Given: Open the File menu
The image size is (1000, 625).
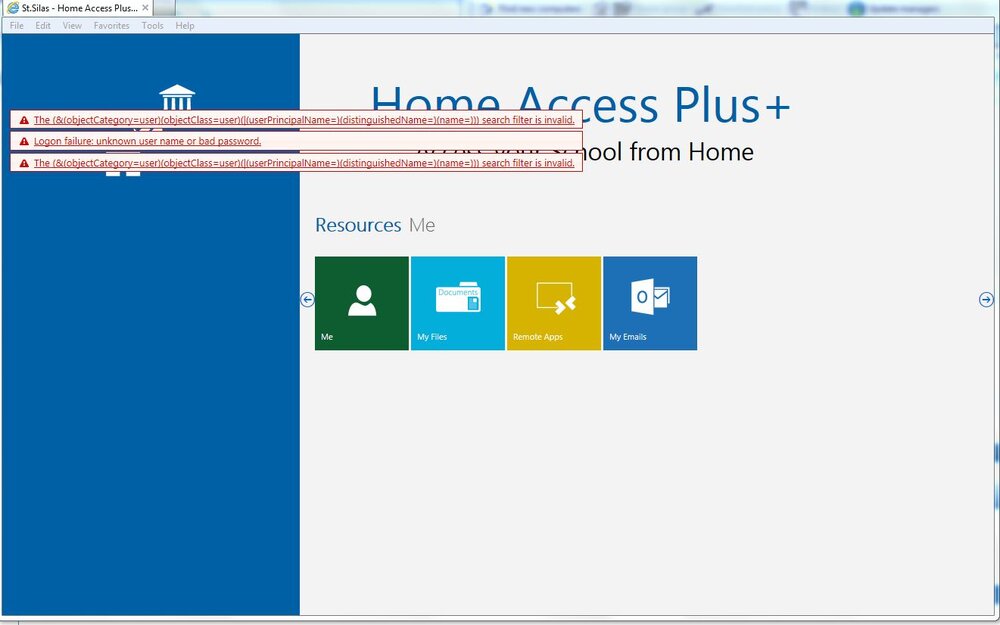Looking at the screenshot, I should (17, 26).
